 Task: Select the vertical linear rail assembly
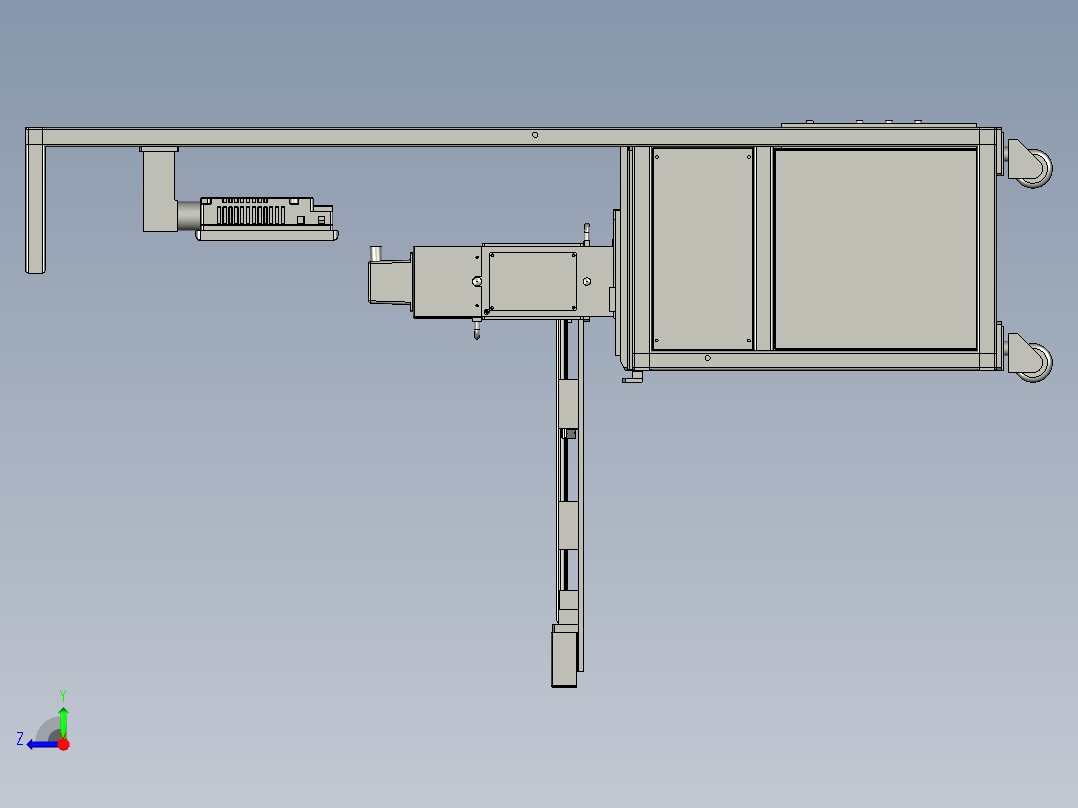coord(570,495)
